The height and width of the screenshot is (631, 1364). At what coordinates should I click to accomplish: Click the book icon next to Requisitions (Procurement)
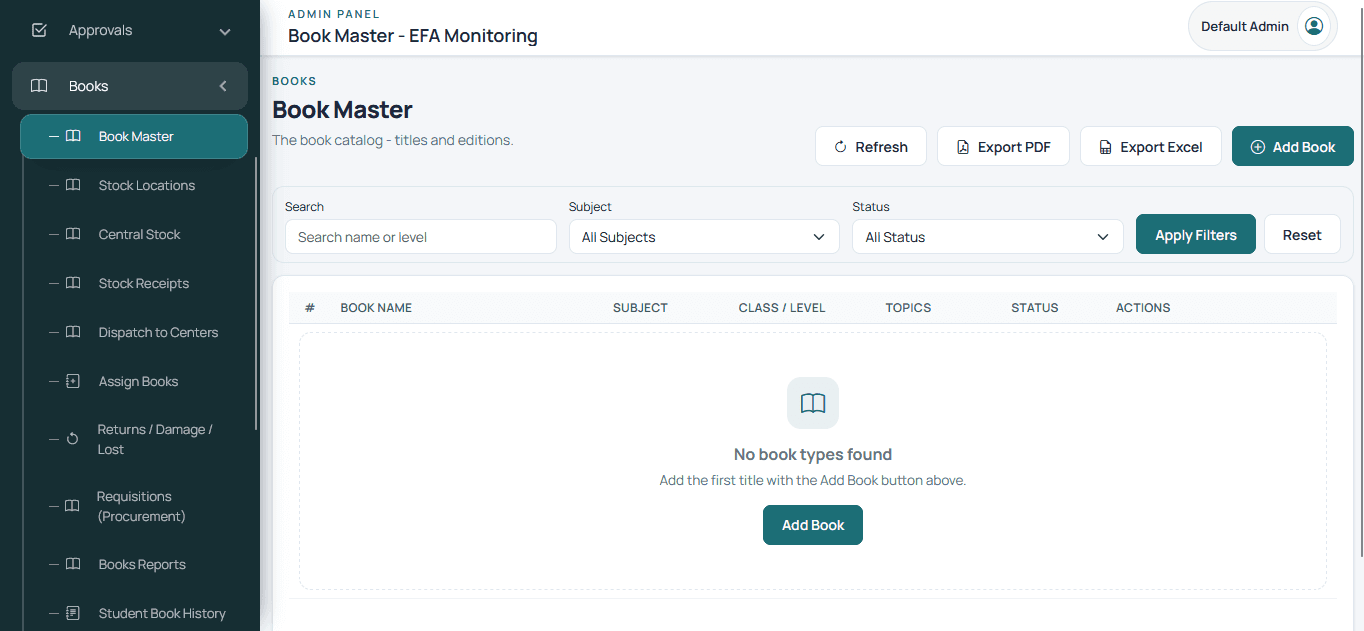tap(72, 506)
